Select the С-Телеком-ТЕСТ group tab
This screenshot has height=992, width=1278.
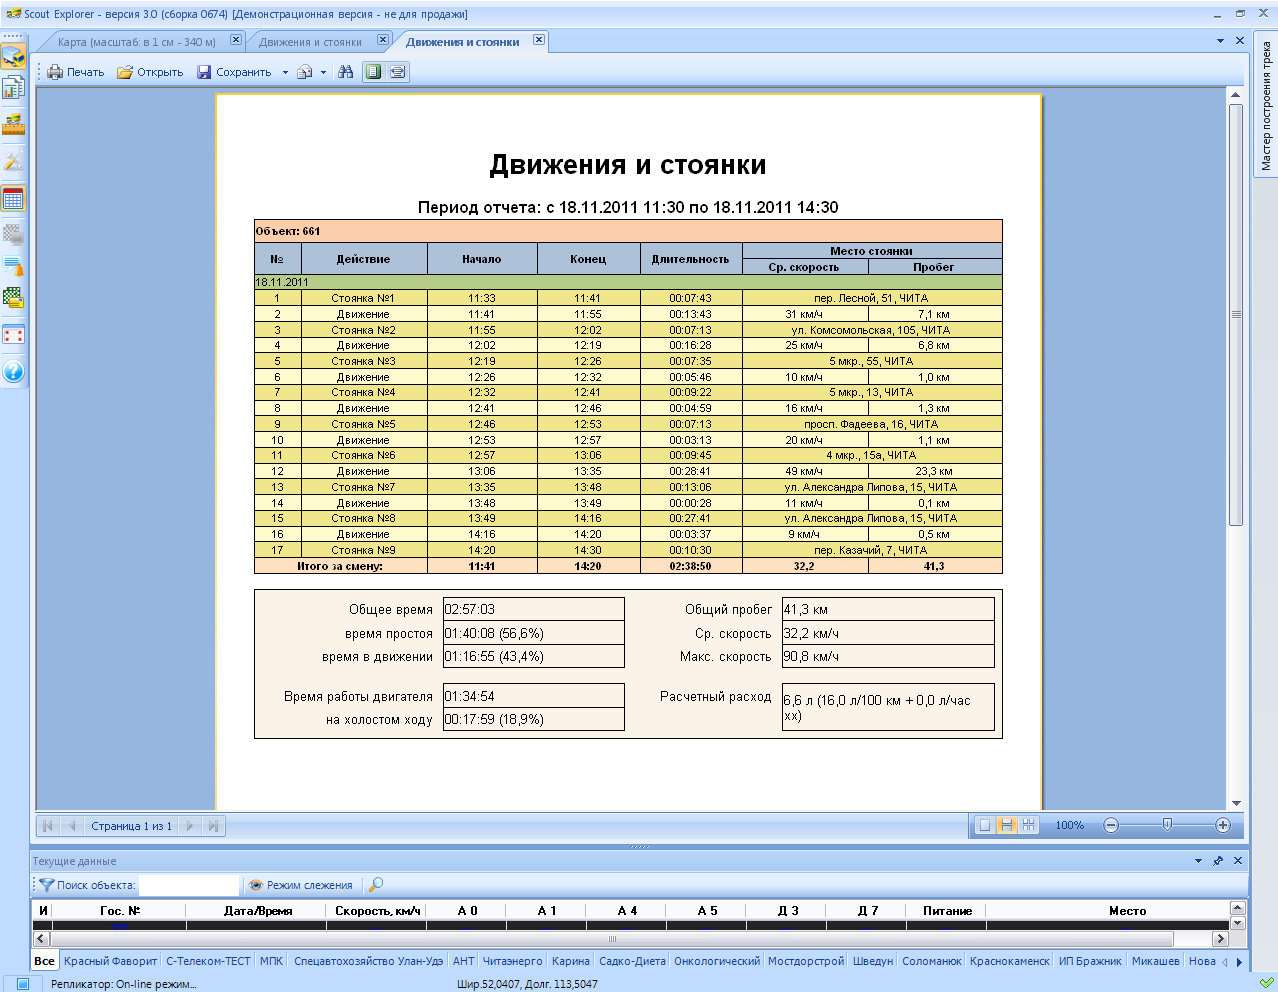pyautogui.click(x=208, y=961)
